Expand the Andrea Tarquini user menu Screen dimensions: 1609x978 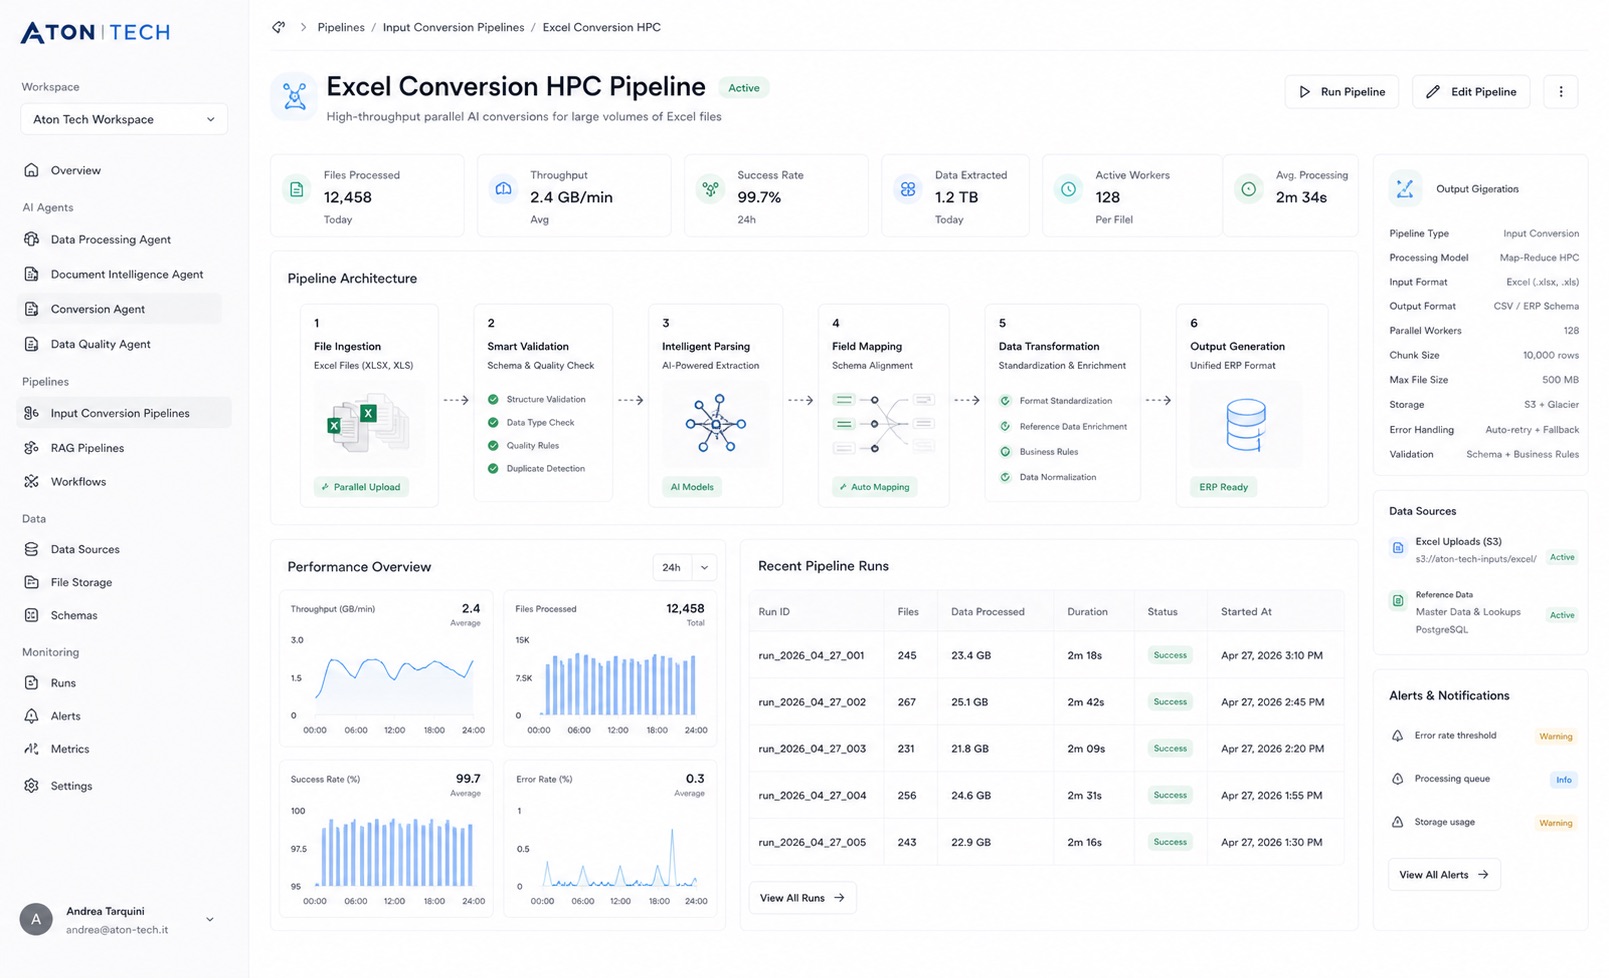[209, 919]
